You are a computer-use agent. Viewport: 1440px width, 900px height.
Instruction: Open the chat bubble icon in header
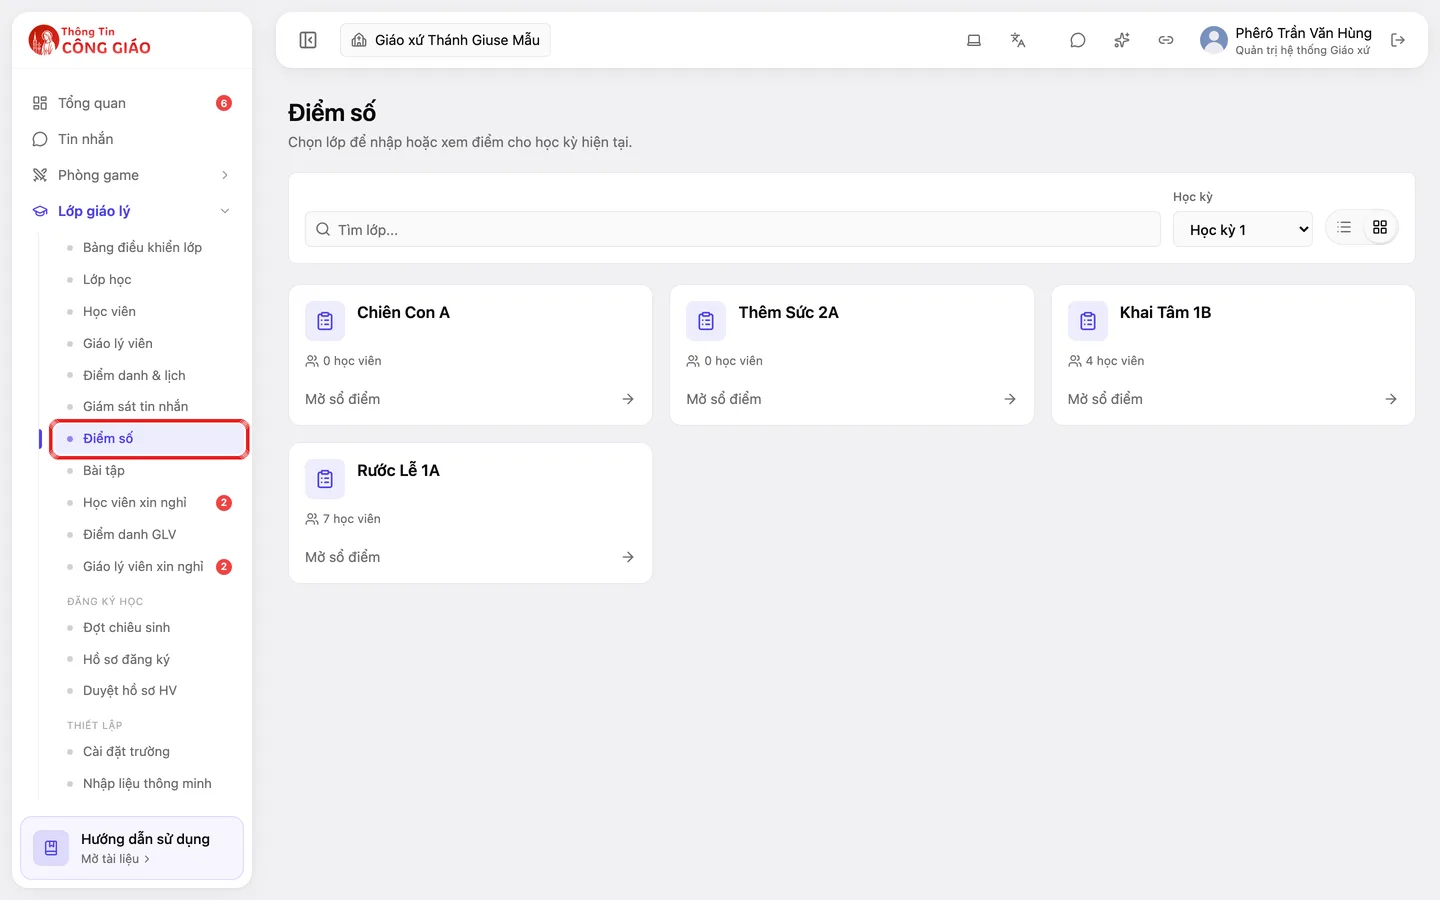1078,40
